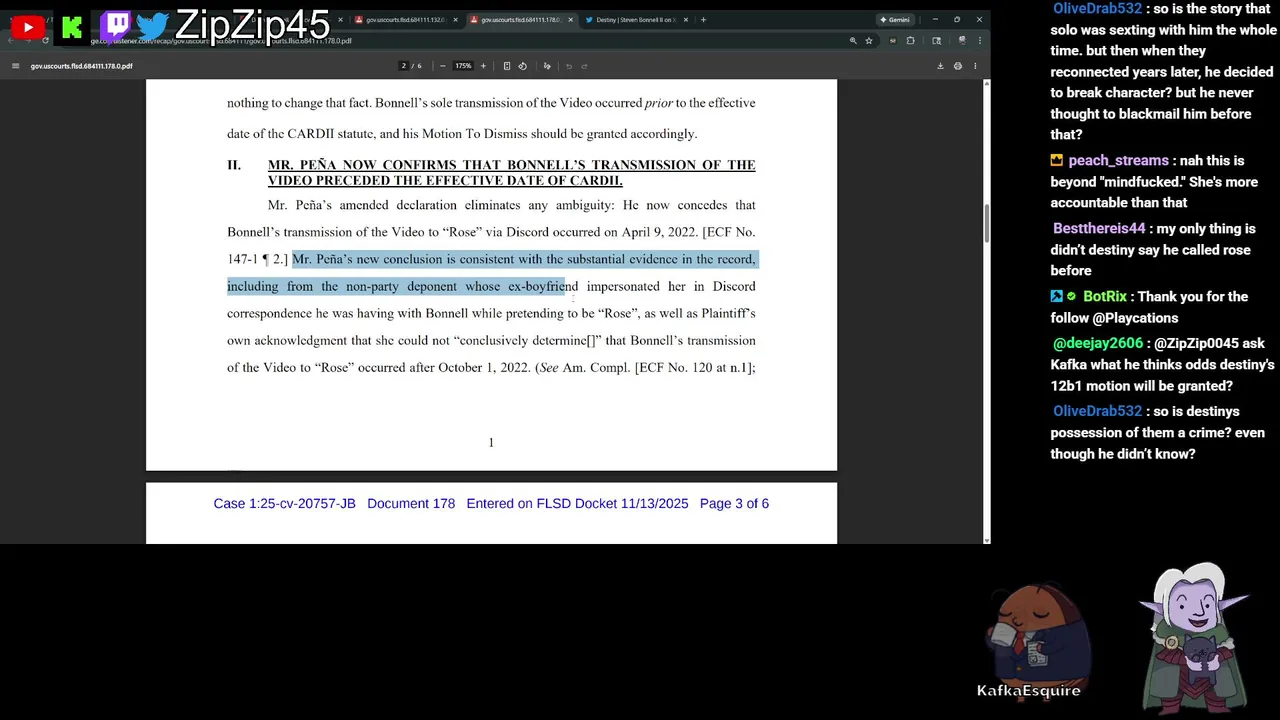Click the Twitch logo overlay
1280x720 pixels.
tap(116, 26)
